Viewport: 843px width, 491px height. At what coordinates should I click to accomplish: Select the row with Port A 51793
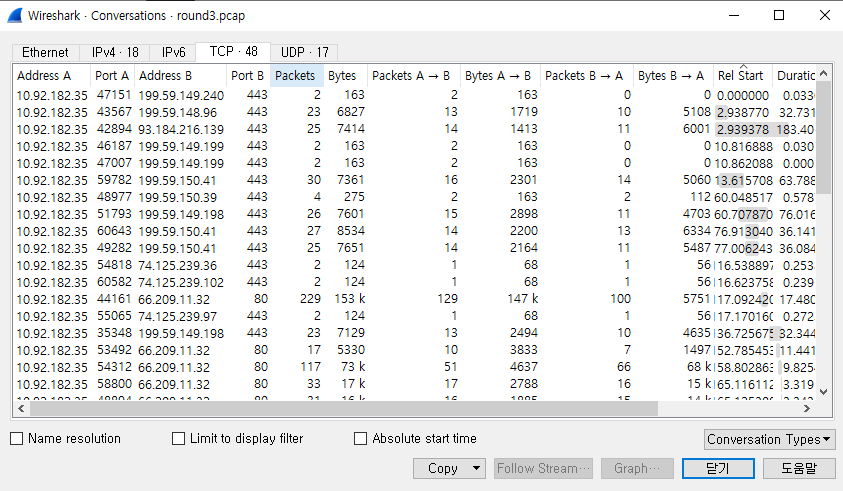tap(414, 214)
